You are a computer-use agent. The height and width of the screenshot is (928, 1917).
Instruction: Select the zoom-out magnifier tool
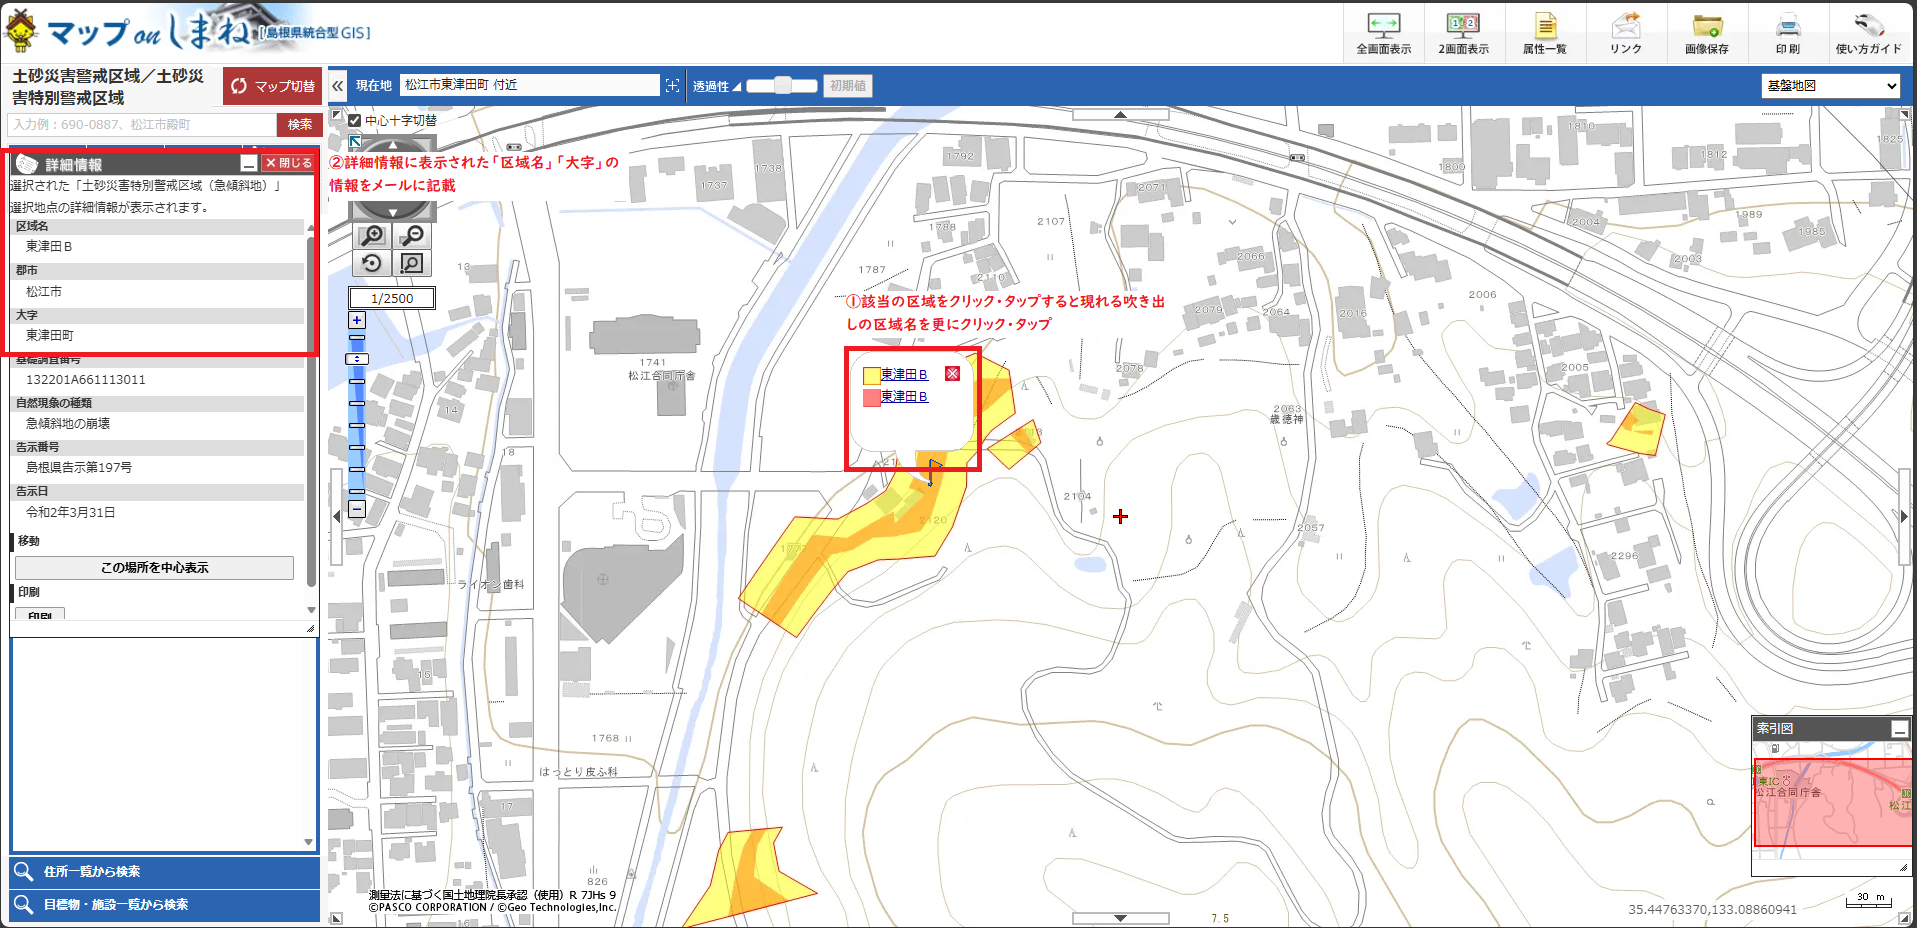pos(411,236)
